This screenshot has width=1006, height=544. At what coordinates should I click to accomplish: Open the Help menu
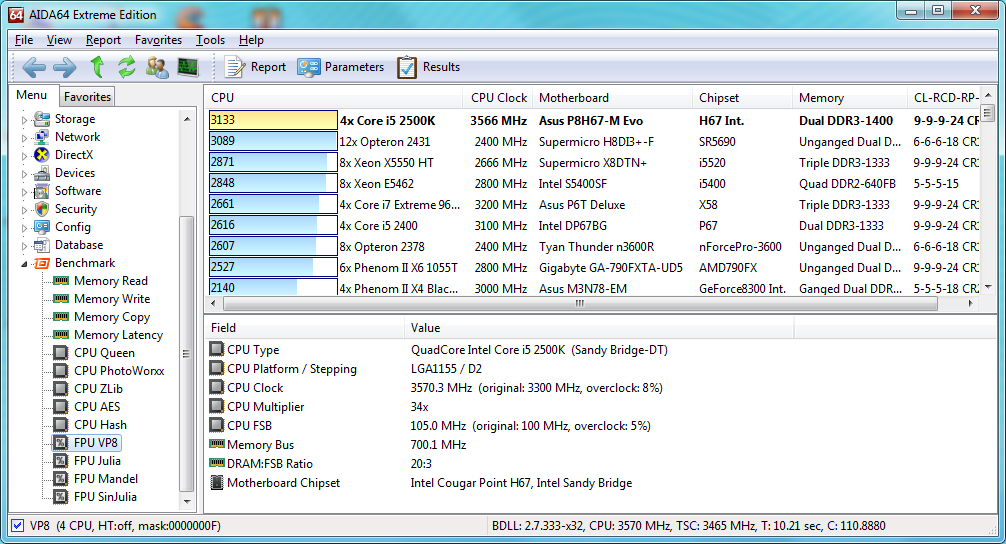click(252, 40)
